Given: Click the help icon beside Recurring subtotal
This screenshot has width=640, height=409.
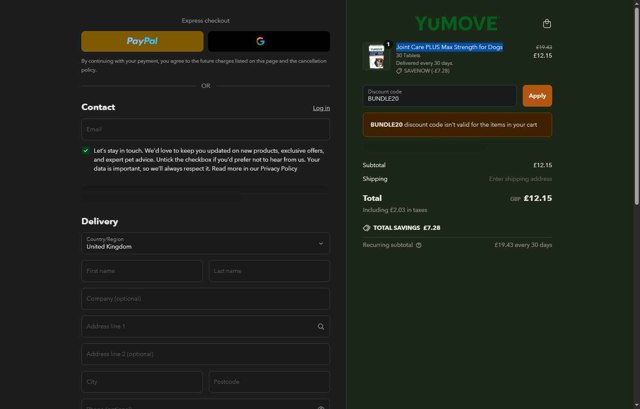Looking at the screenshot, I should [x=419, y=245].
